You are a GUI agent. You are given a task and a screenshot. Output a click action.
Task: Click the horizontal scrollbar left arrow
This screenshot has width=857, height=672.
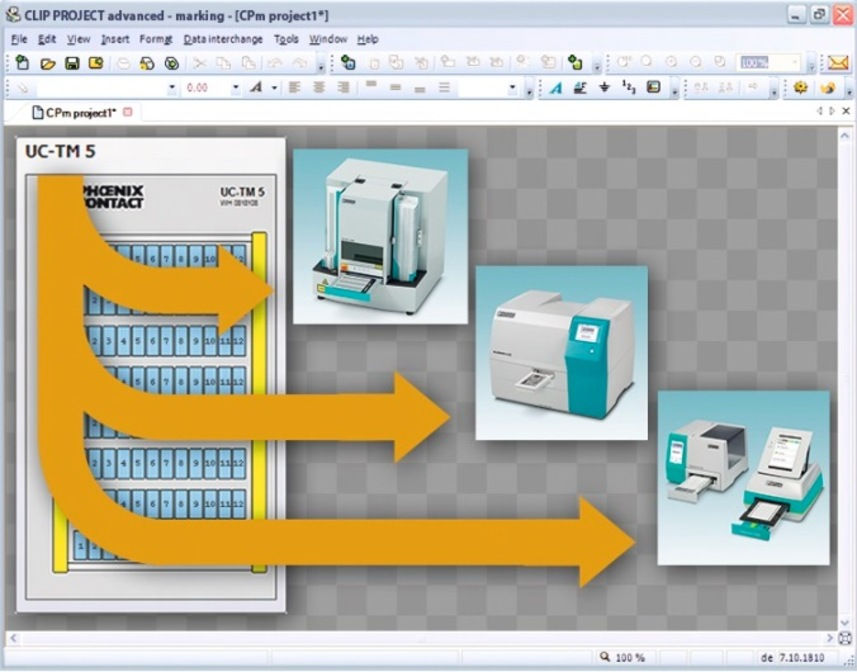coord(13,638)
